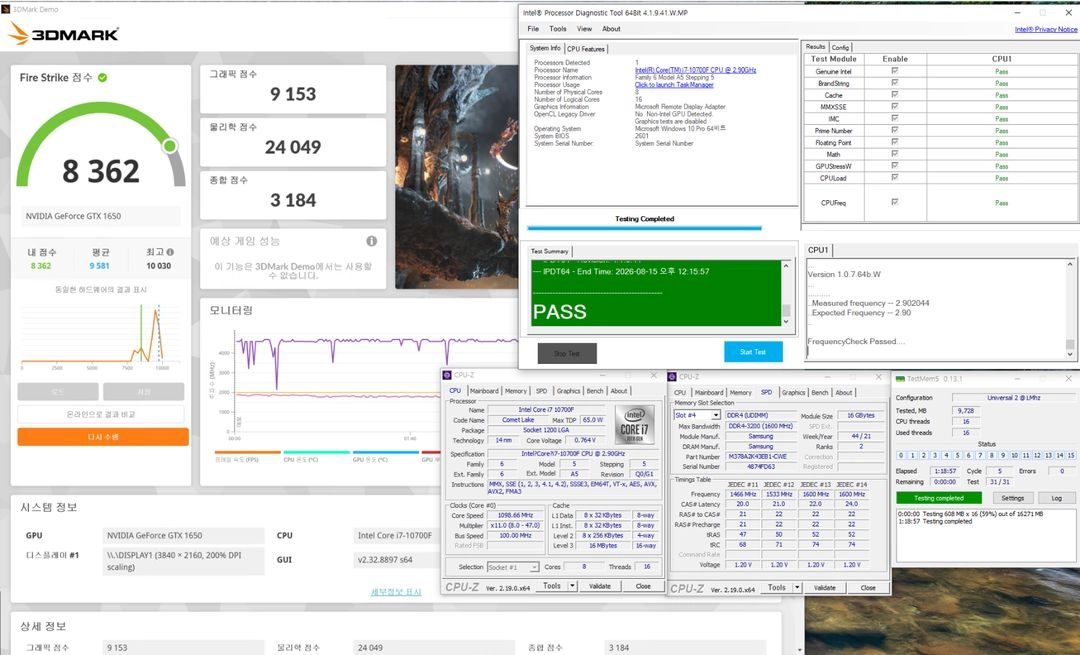Click Validate in the left CPU-Z window
The height and width of the screenshot is (655, 1080).
tap(600, 586)
